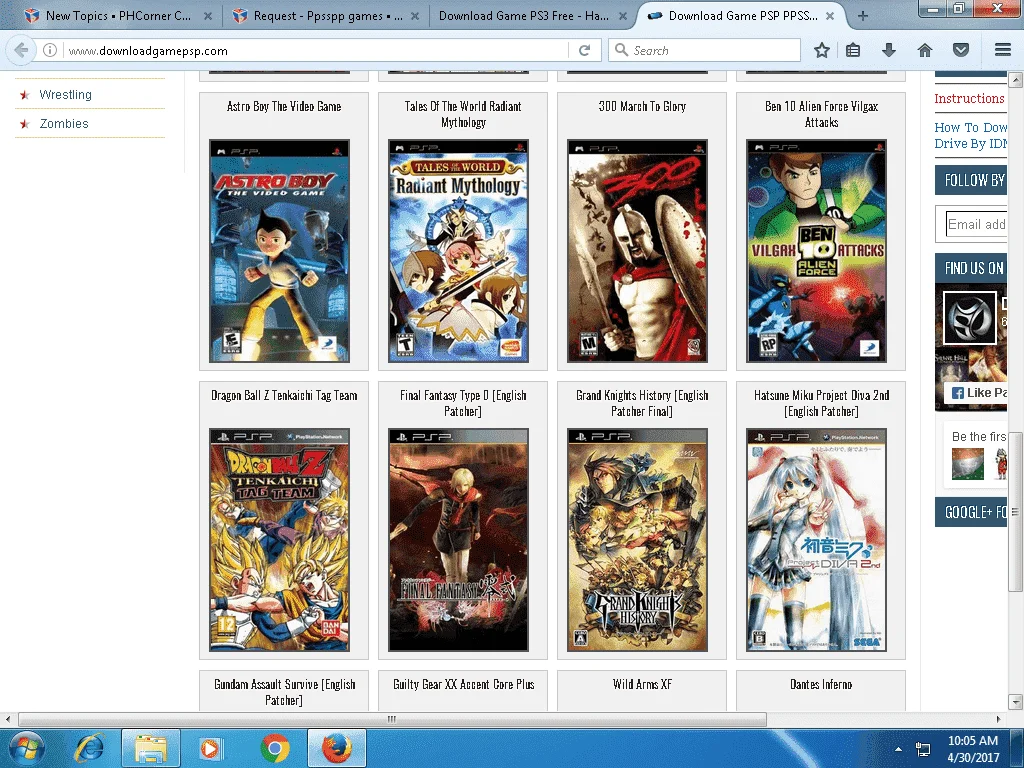Open the clock showing 10:05 AM

point(972,749)
